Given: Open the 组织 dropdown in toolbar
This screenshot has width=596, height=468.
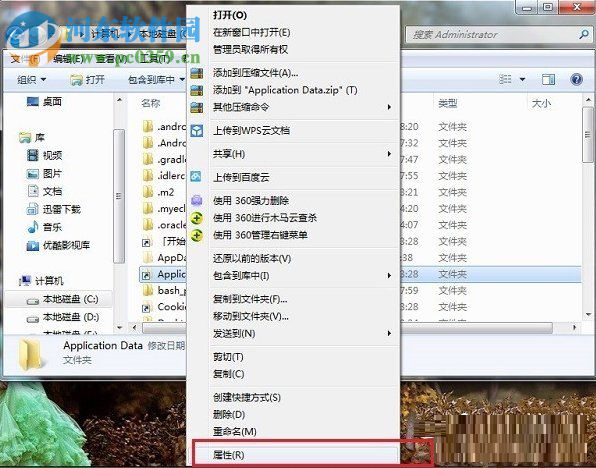Looking at the screenshot, I should click(32, 79).
